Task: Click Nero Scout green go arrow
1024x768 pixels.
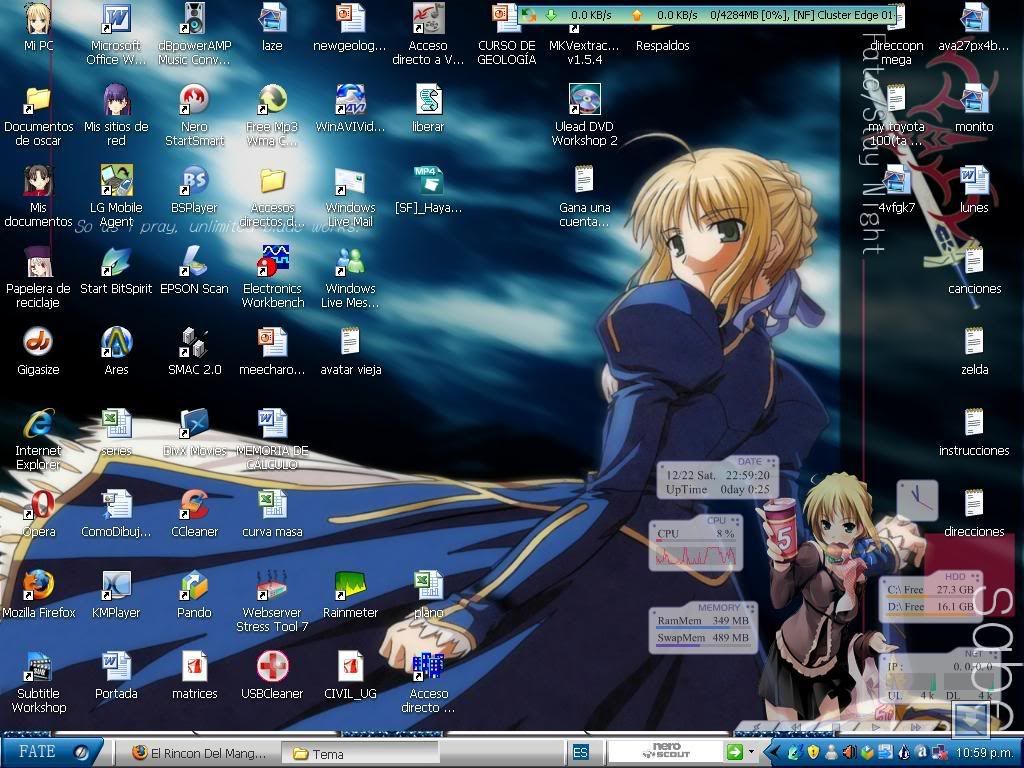Action: [735, 752]
